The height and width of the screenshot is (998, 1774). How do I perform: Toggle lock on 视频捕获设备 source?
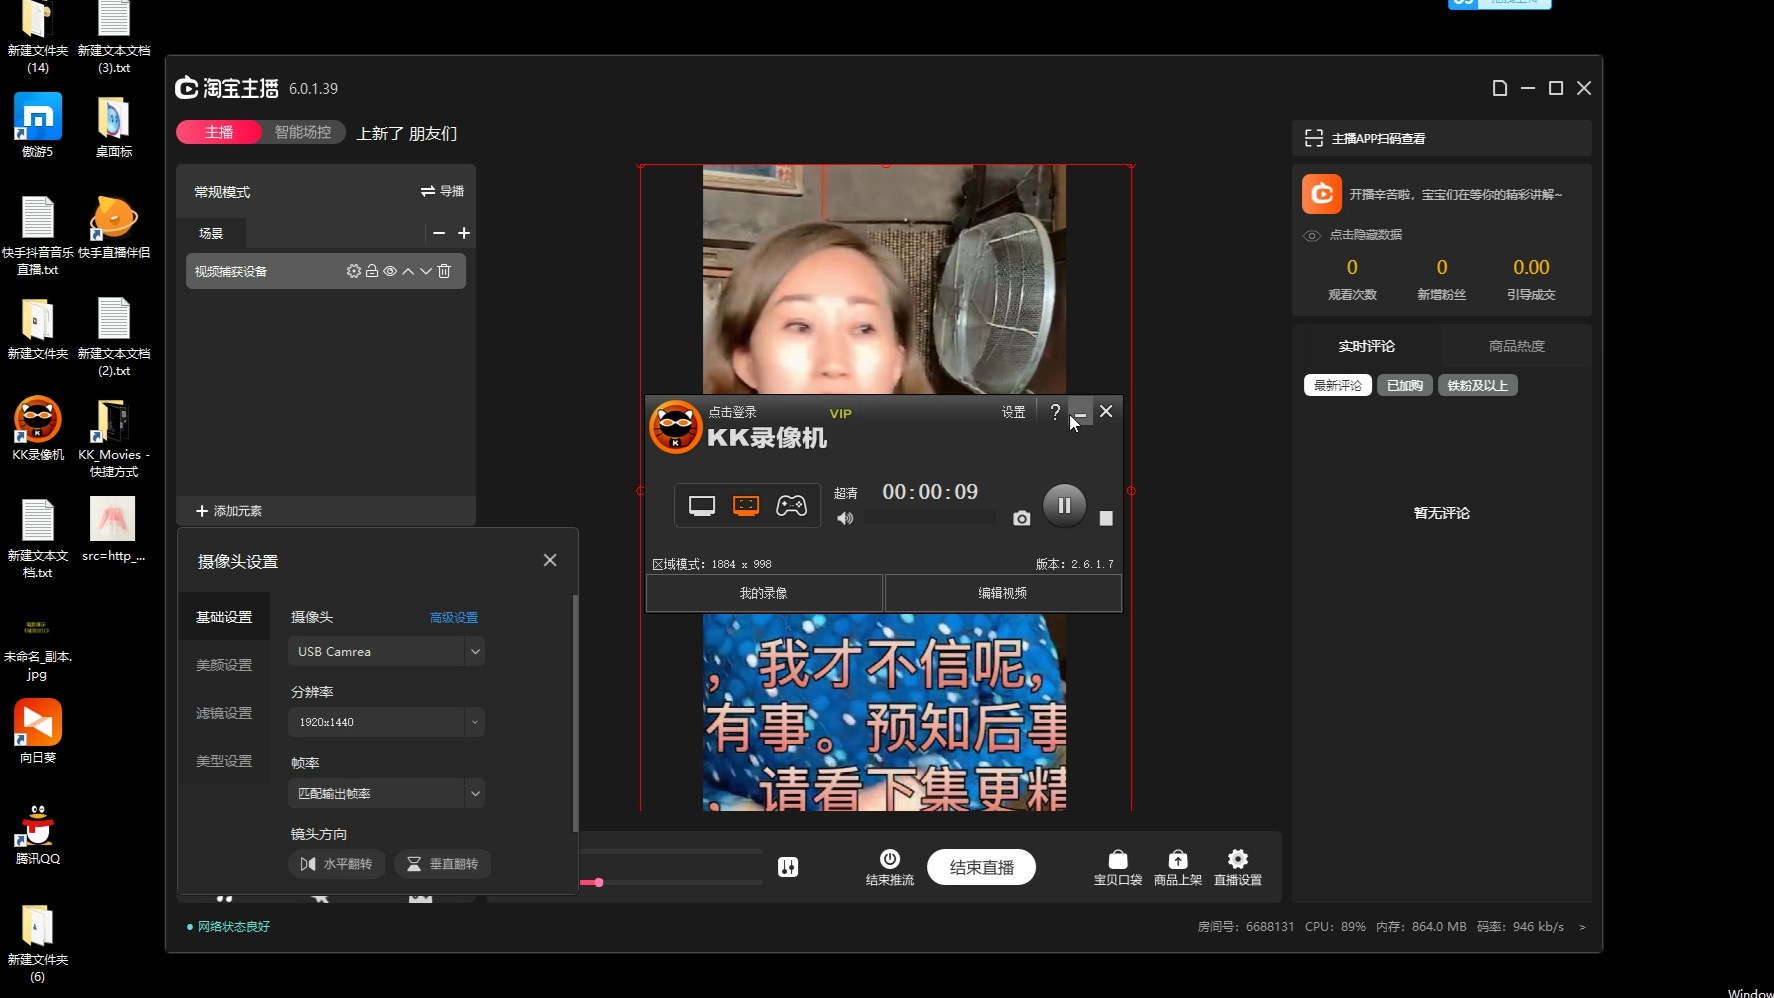pos(372,271)
